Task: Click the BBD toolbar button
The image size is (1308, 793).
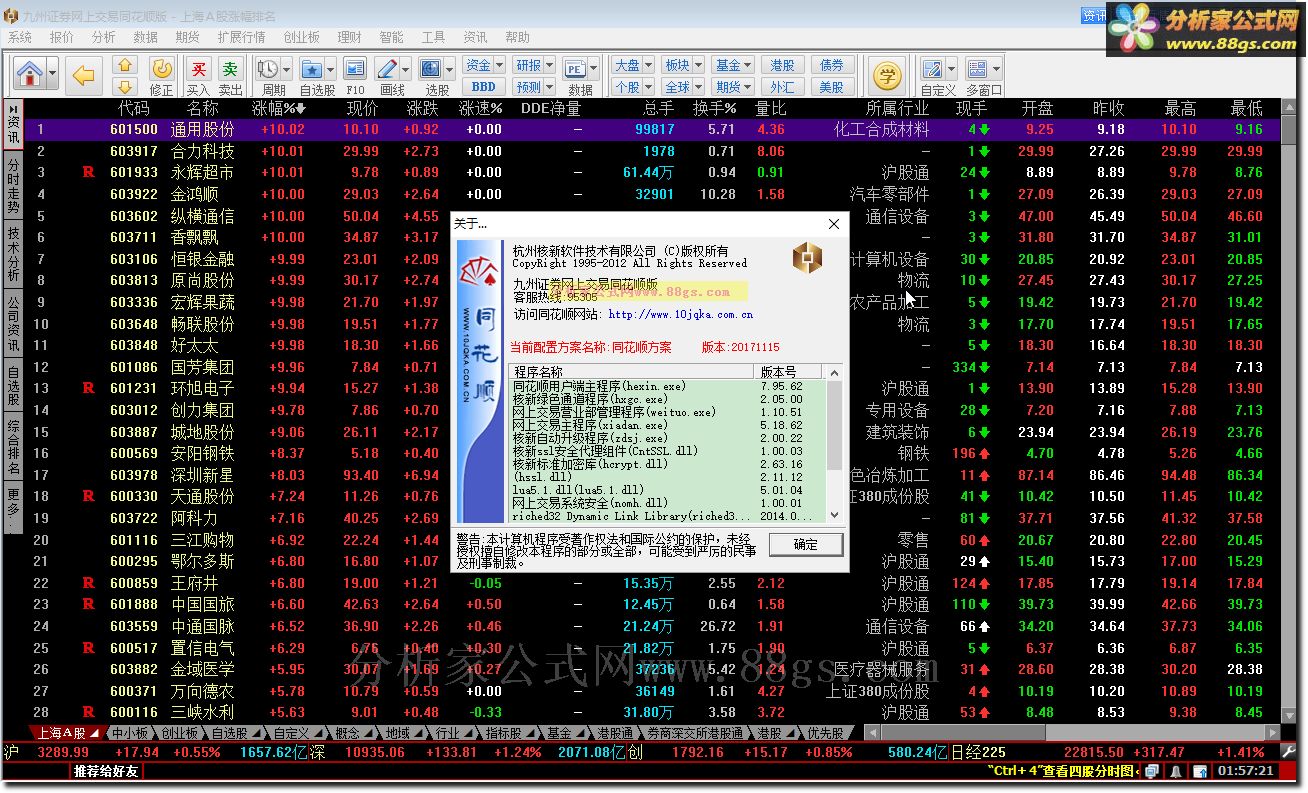Action: [x=483, y=86]
